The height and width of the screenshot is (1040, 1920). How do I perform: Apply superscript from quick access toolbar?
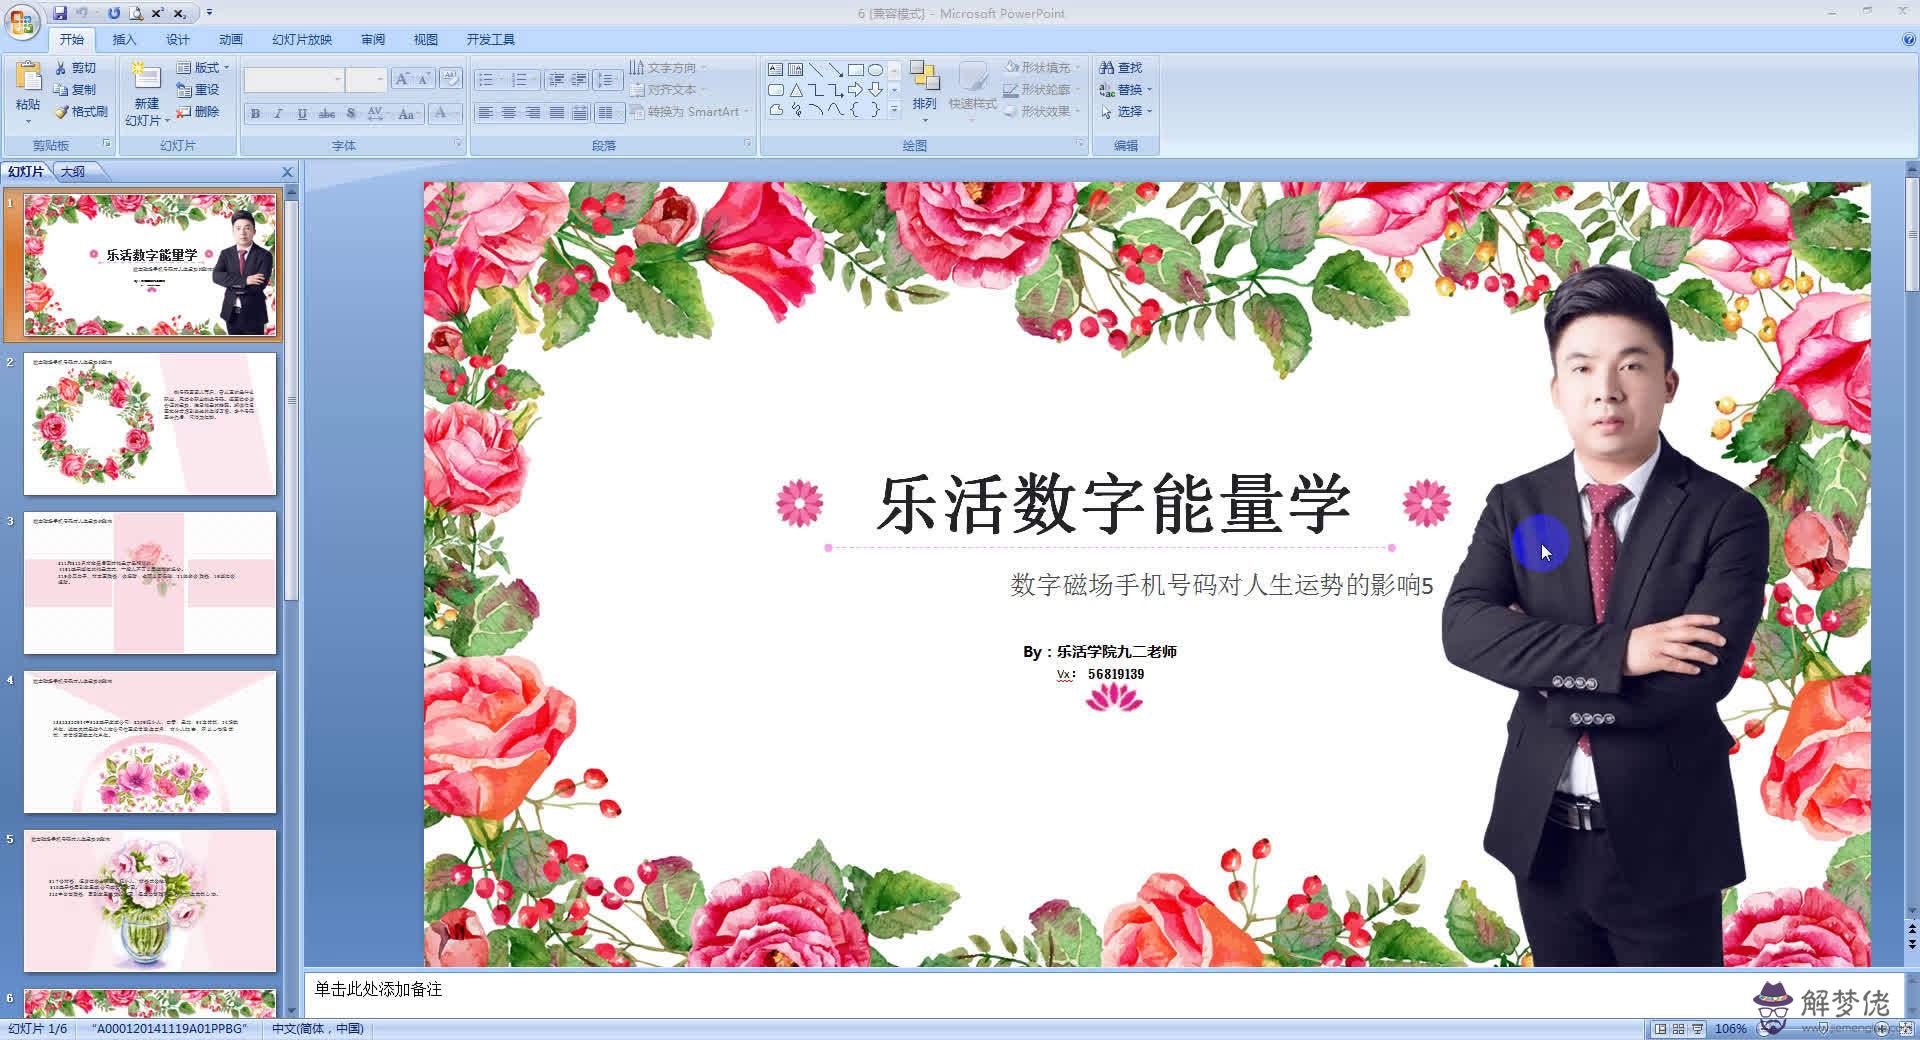coord(158,13)
